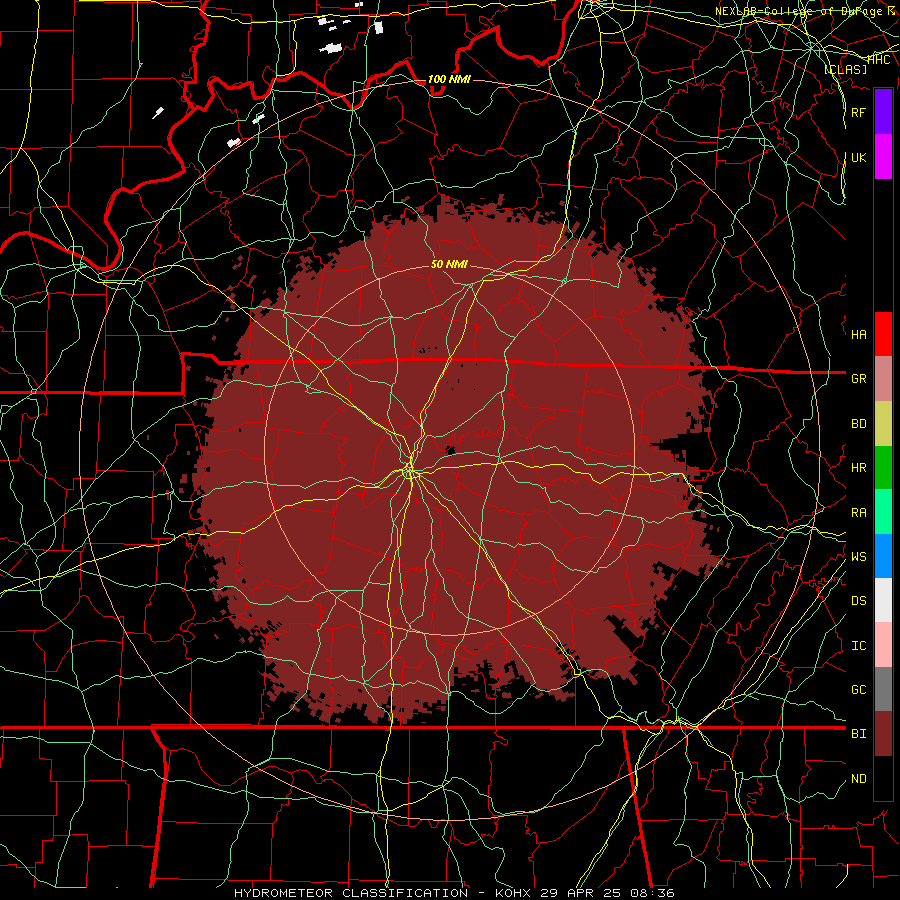Click the brown BI legend swatch
Screen dimensions: 900x900
[883, 734]
